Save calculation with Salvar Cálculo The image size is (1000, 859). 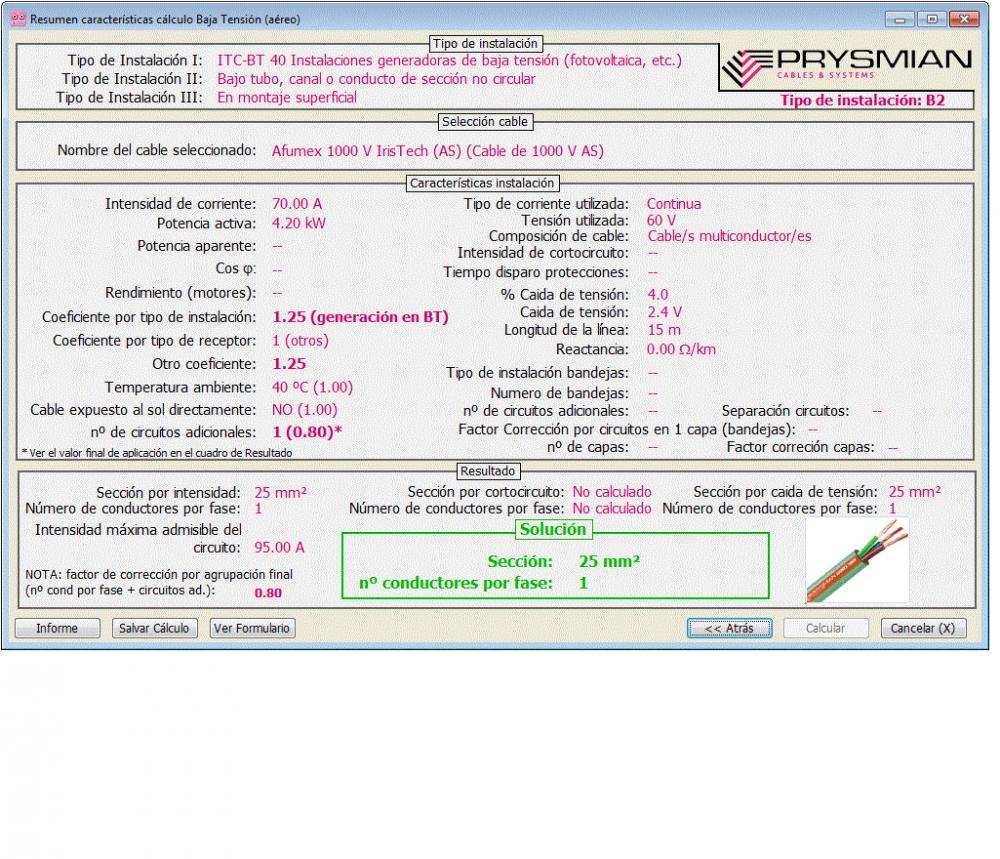coord(154,628)
